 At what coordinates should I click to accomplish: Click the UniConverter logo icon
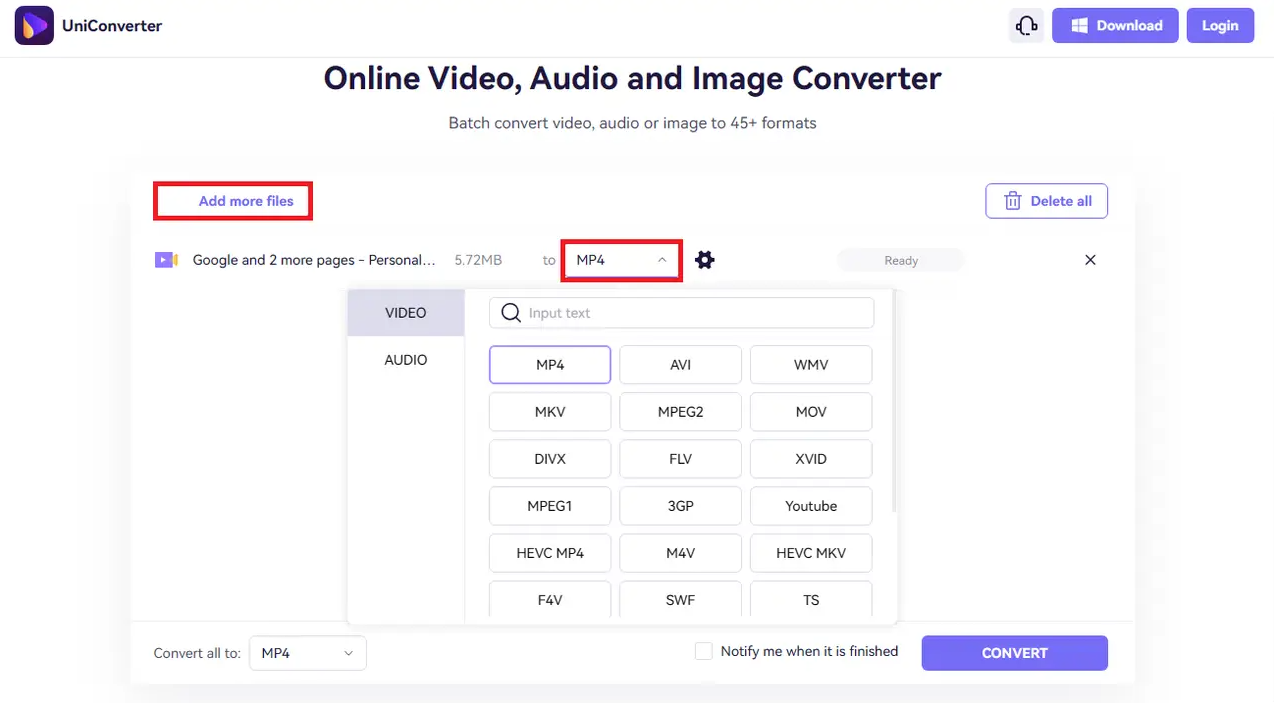34,25
